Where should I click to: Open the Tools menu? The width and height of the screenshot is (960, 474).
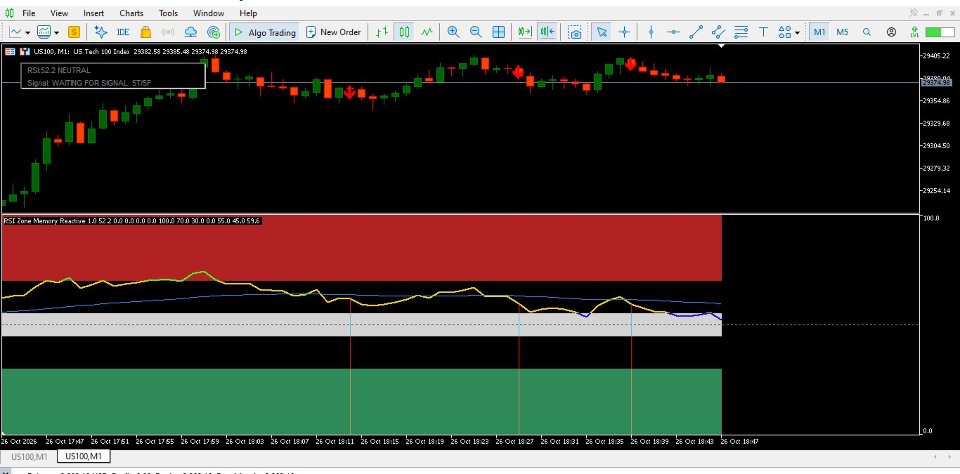[168, 13]
